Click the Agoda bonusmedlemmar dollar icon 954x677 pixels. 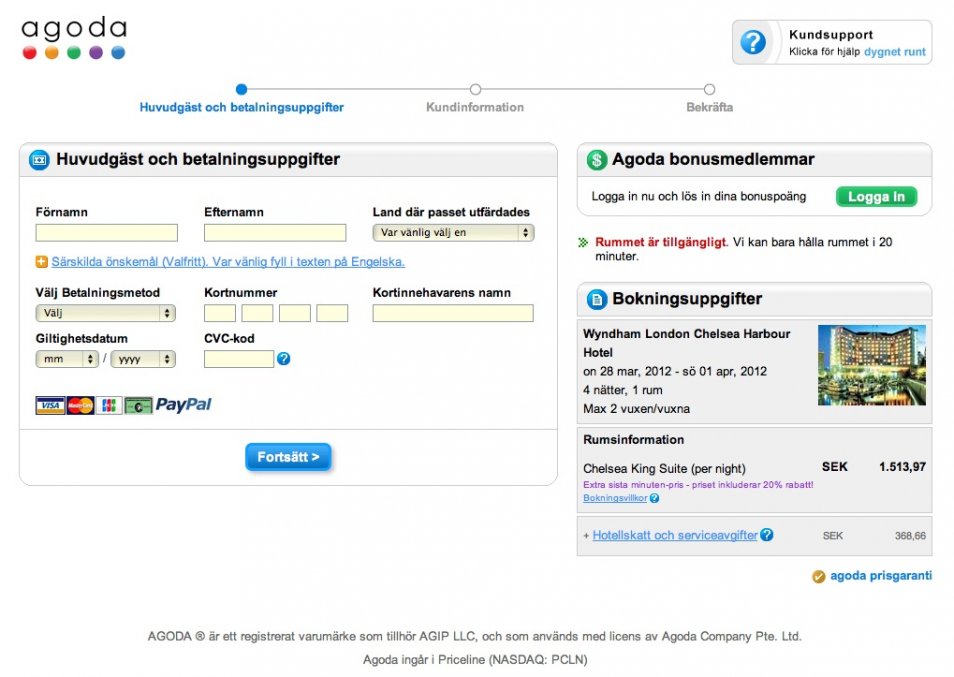(x=597, y=160)
